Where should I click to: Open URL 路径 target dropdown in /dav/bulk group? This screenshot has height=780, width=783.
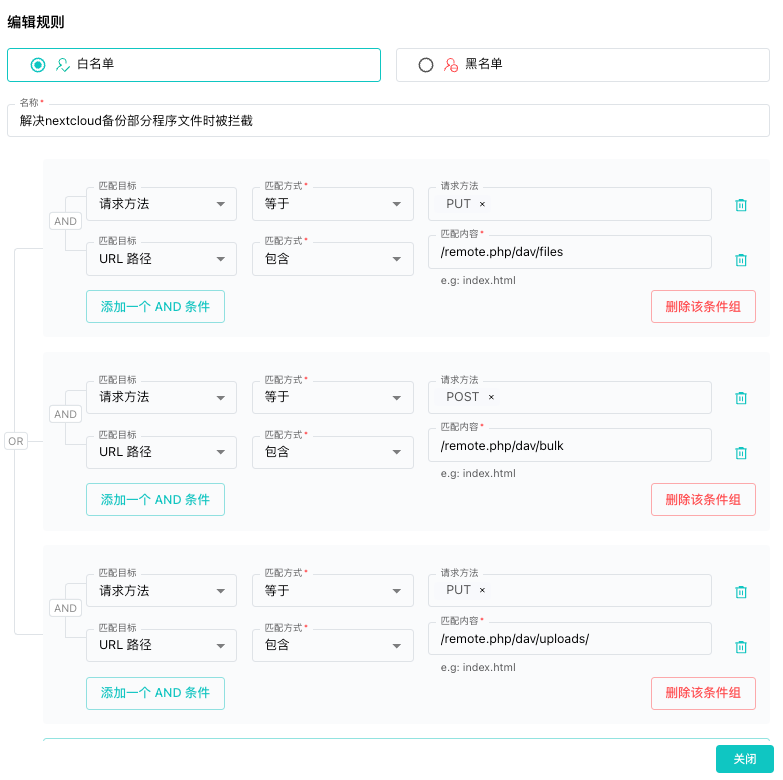click(x=161, y=452)
